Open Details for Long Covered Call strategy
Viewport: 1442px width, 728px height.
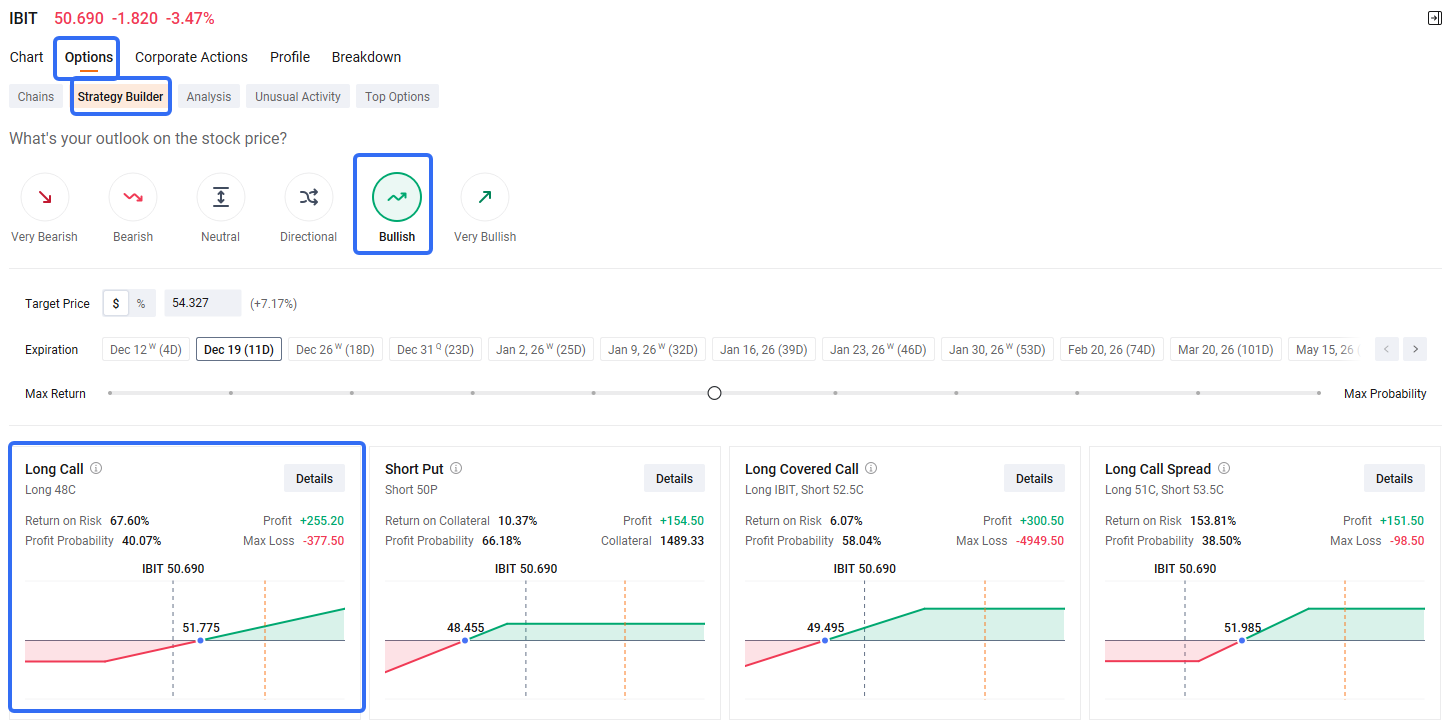coord(1034,478)
